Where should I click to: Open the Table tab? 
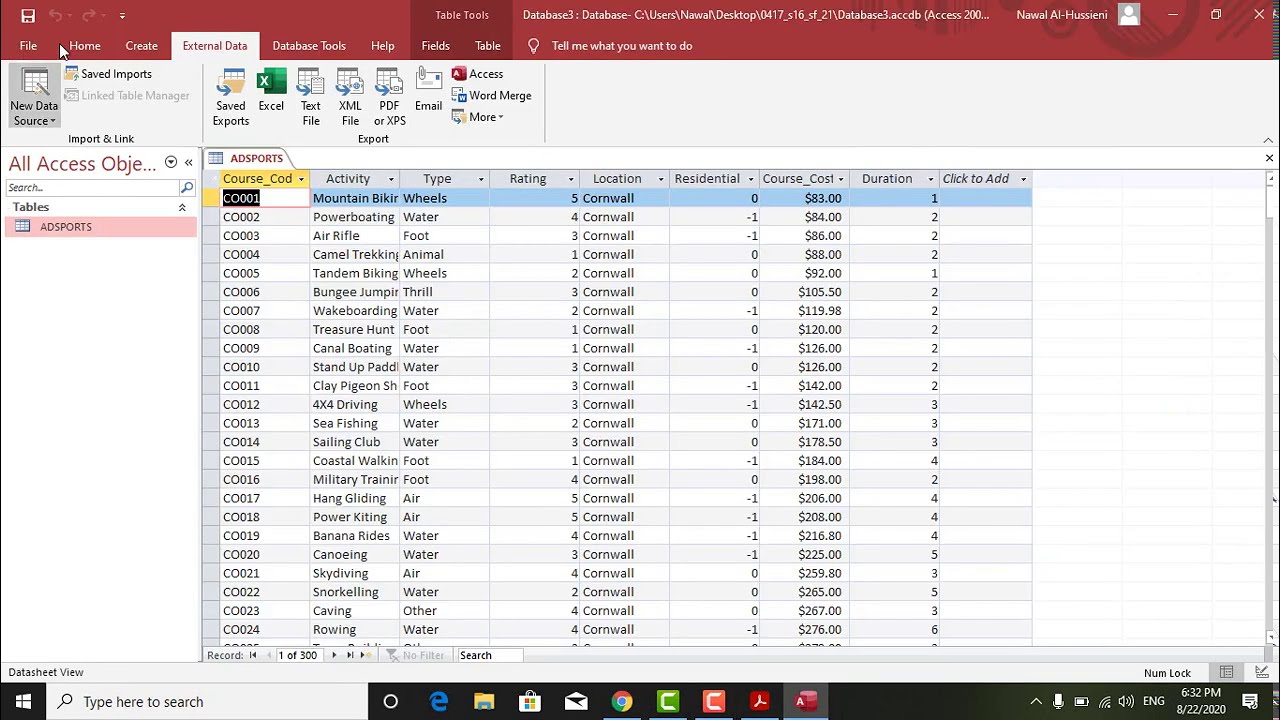pyautogui.click(x=488, y=46)
